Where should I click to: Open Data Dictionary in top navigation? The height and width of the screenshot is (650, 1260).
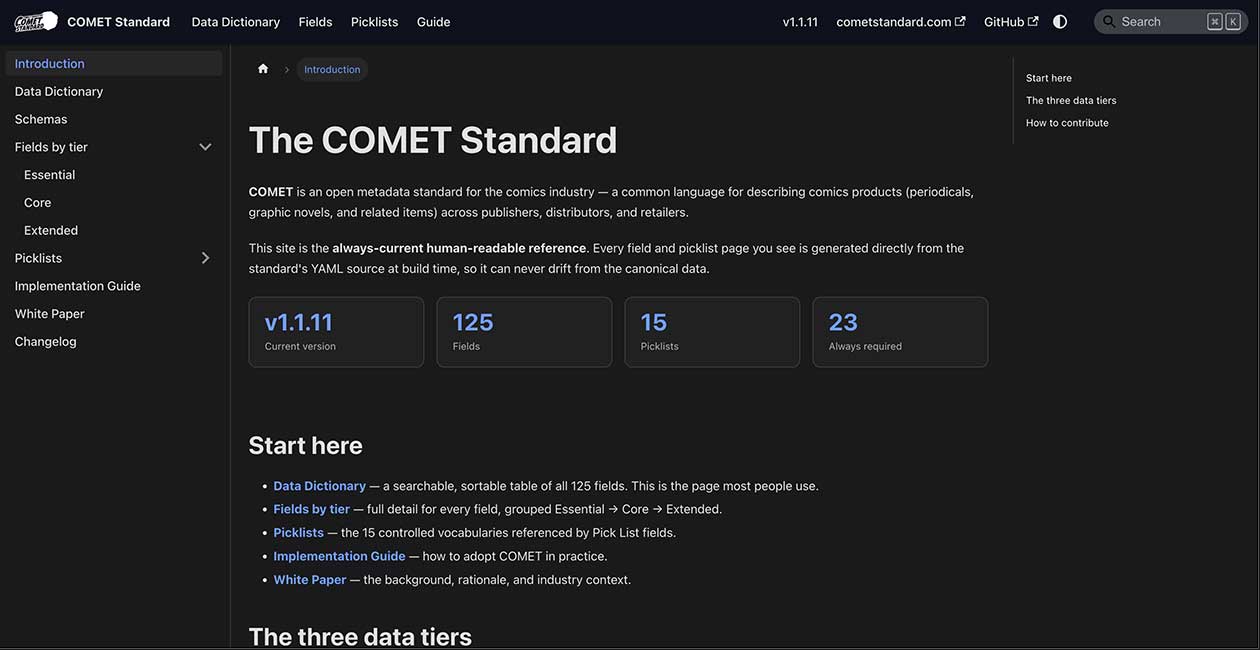click(x=236, y=21)
